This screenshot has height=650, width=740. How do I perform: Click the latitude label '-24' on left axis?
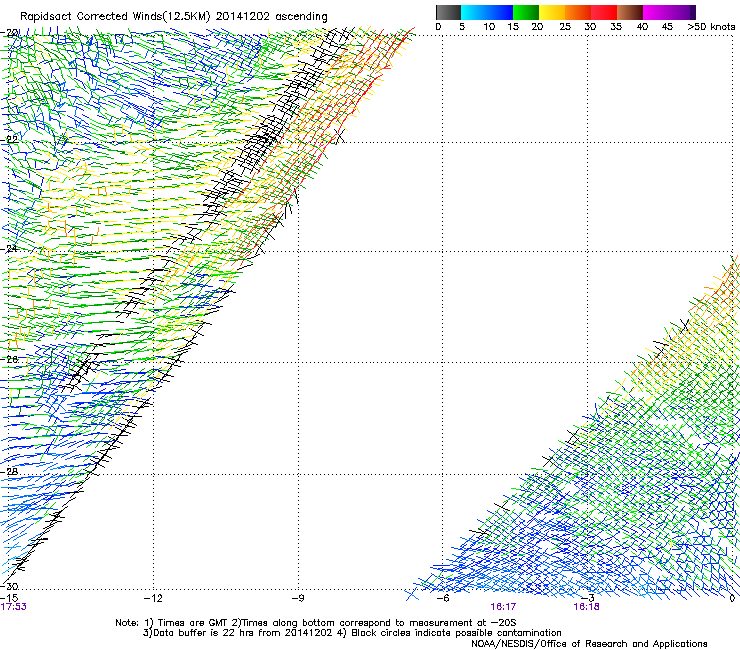point(9,249)
